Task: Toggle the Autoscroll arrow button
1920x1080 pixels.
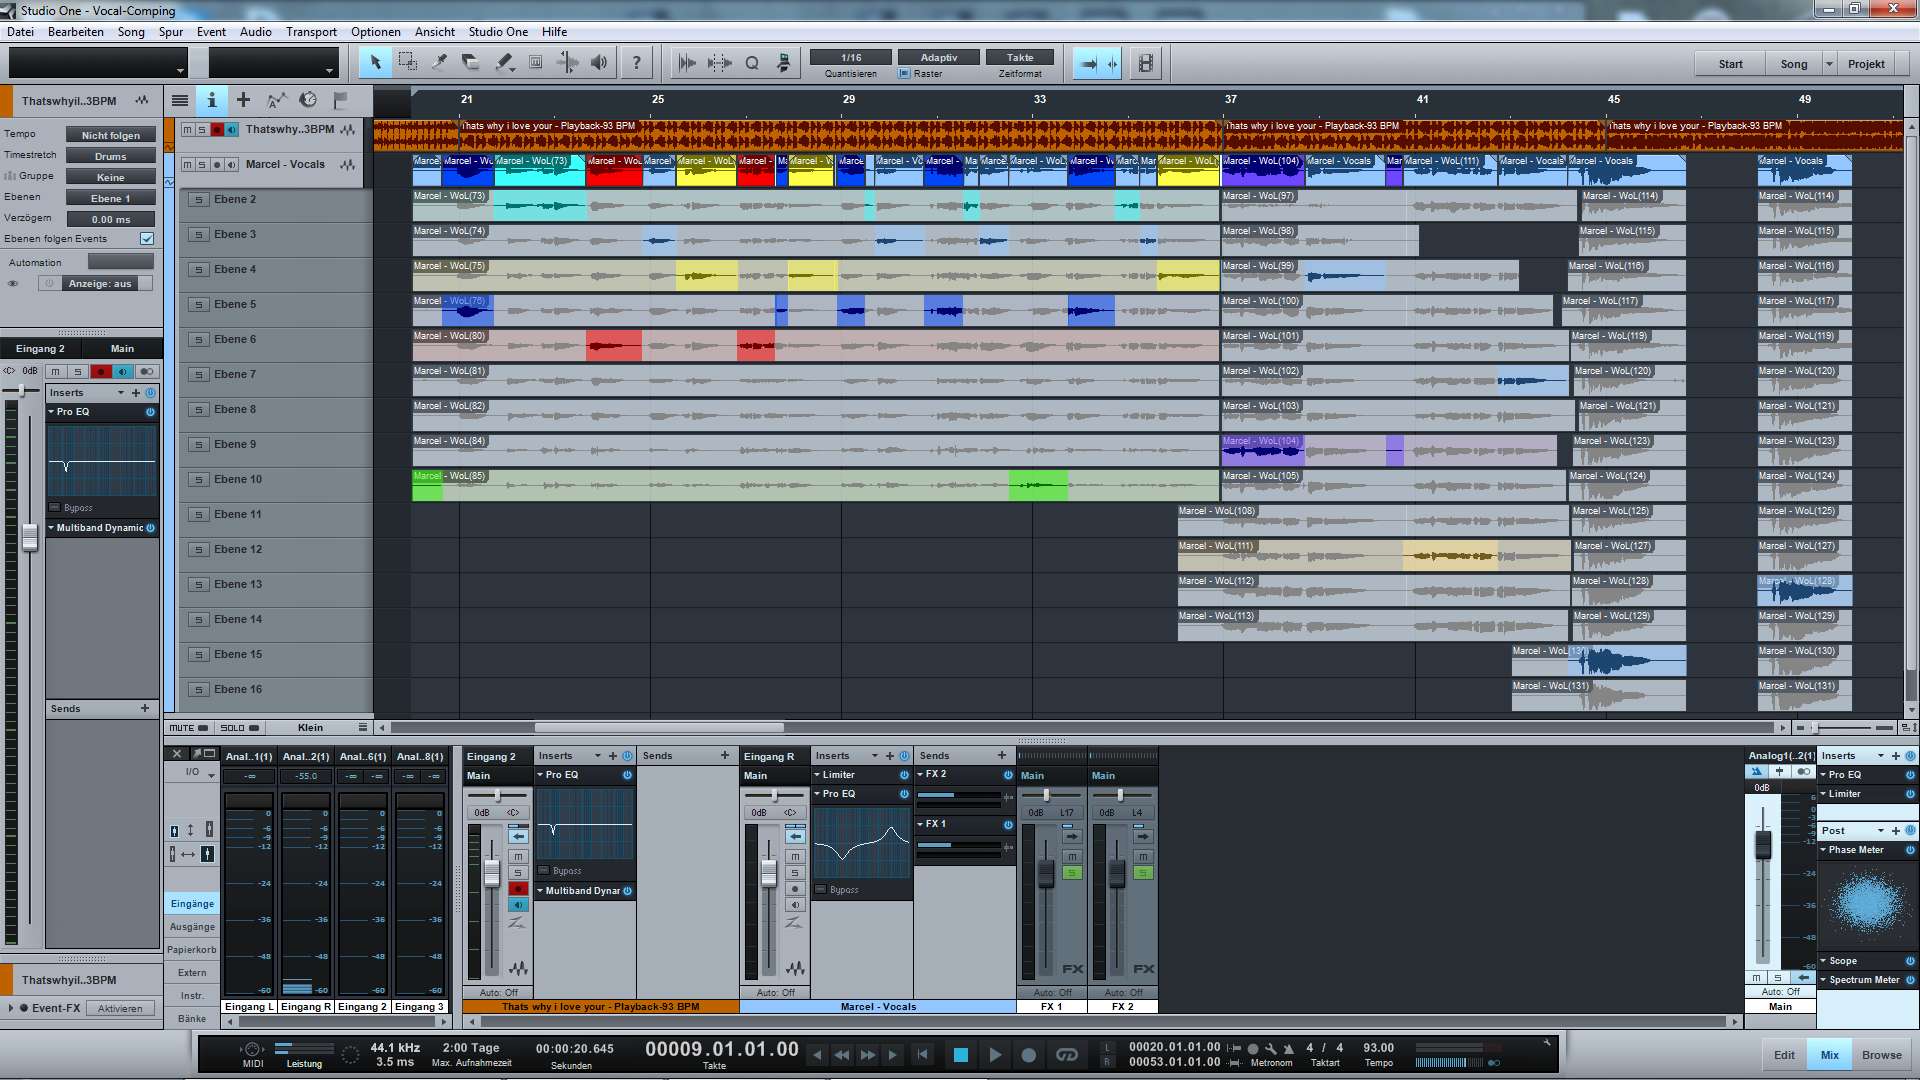Action: (x=1088, y=63)
